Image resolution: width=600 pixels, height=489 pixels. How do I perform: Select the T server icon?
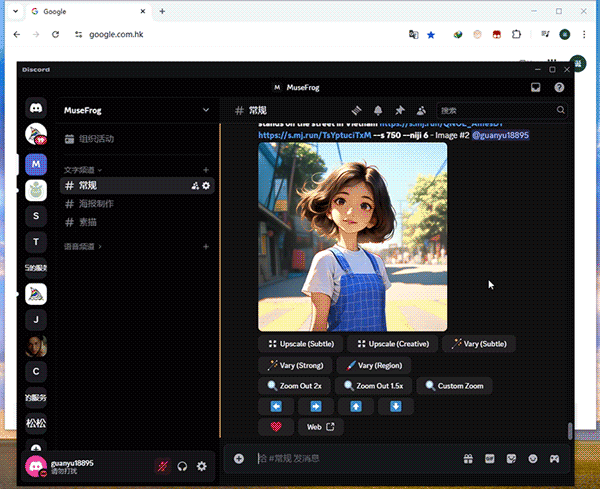click(36, 242)
